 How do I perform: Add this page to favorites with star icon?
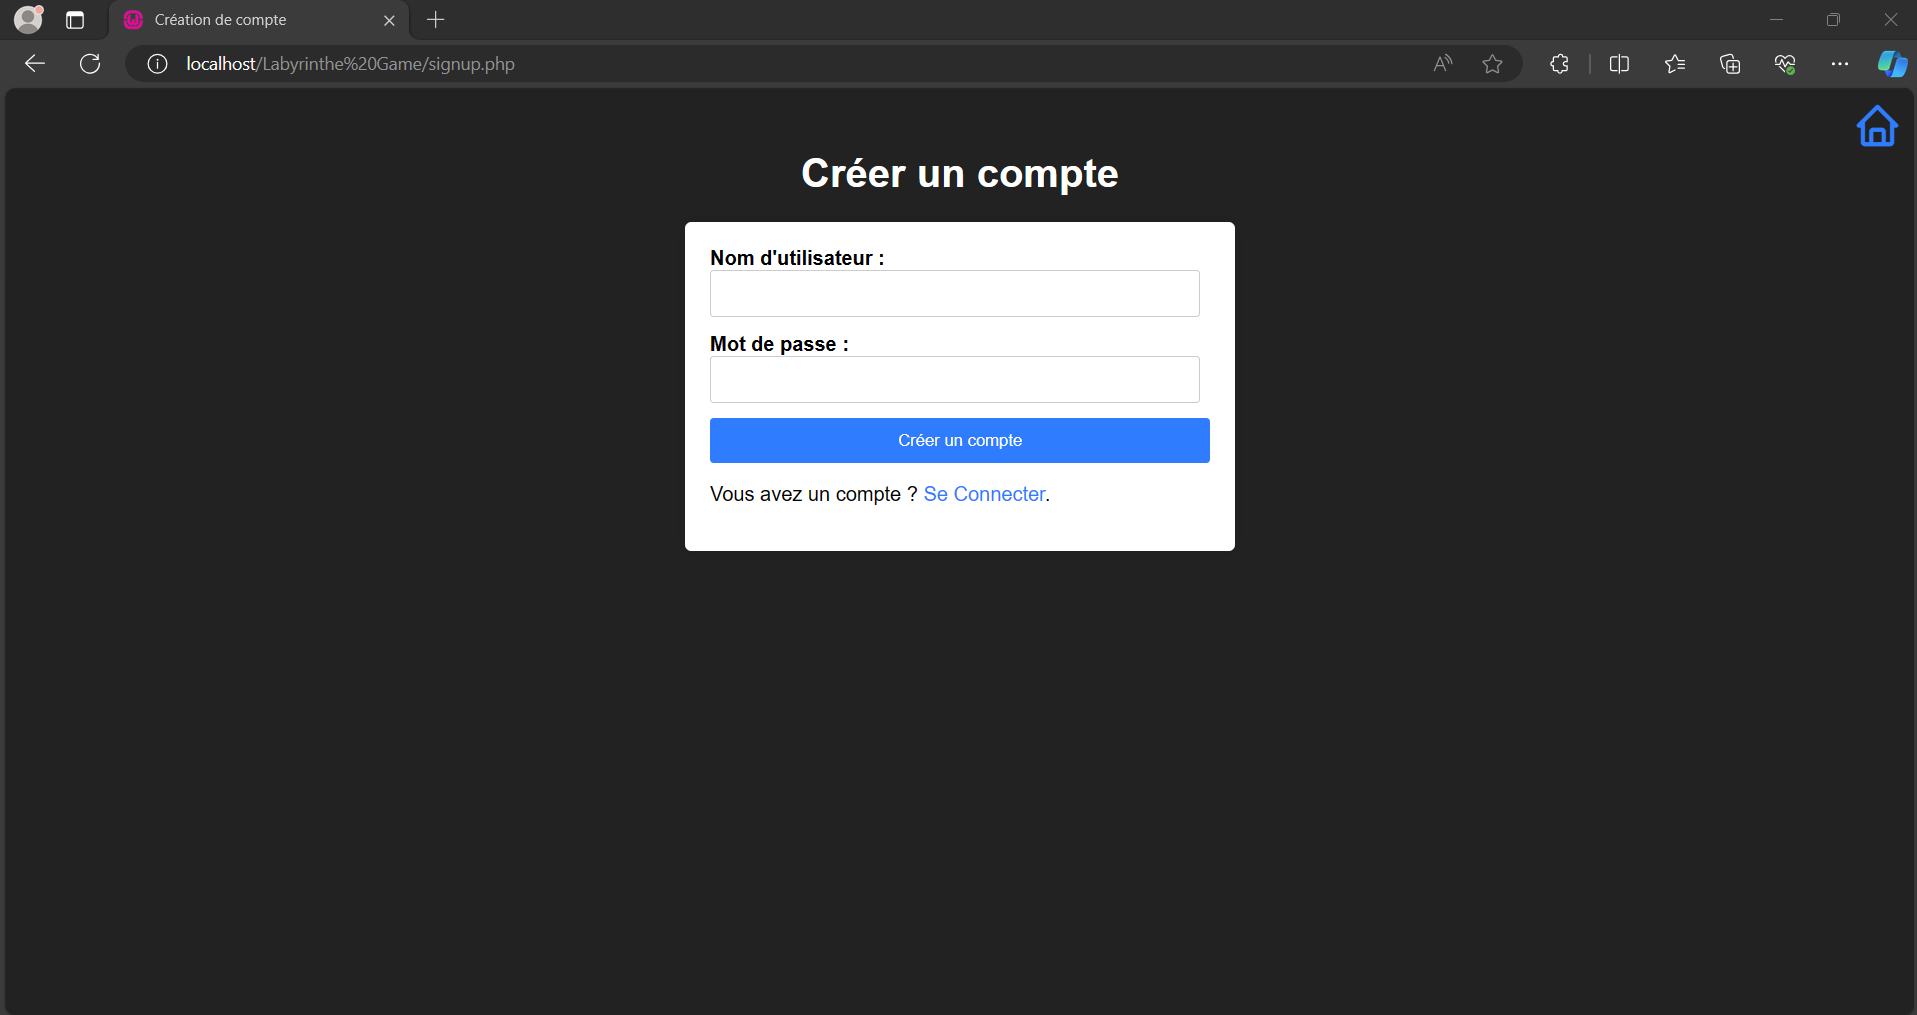click(1492, 64)
